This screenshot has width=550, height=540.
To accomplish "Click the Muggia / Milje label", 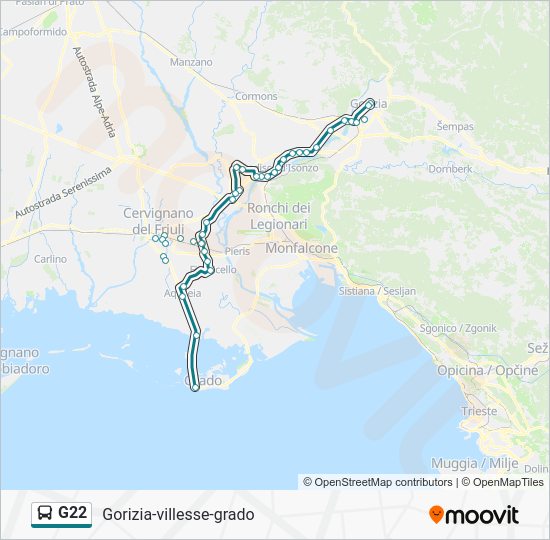I will pos(475,463).
